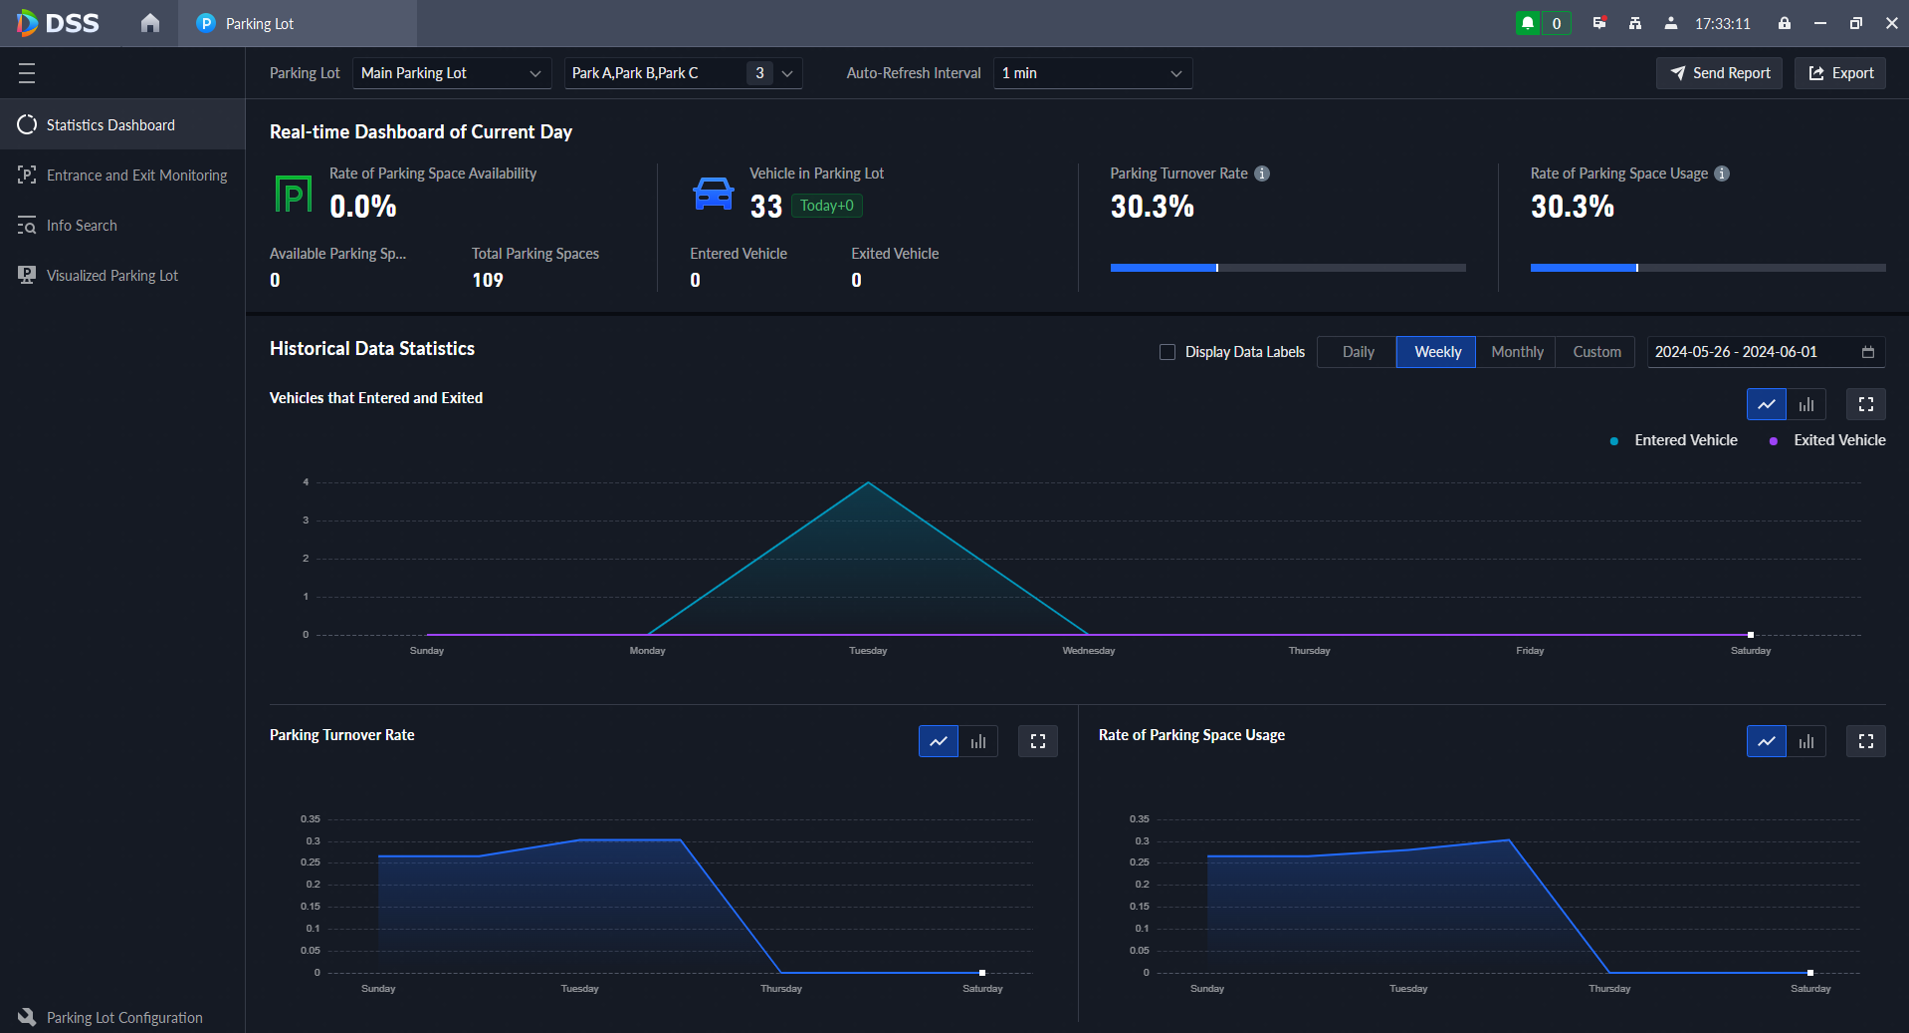Collapse sidebar using the hamburger menu icon

pyautogui.click(x=27, y=73)
